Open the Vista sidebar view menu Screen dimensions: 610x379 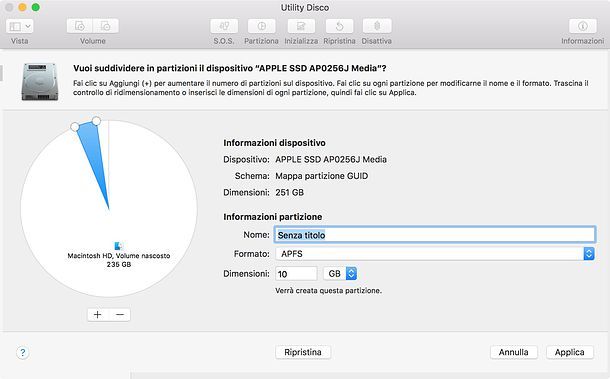[19, 26]
